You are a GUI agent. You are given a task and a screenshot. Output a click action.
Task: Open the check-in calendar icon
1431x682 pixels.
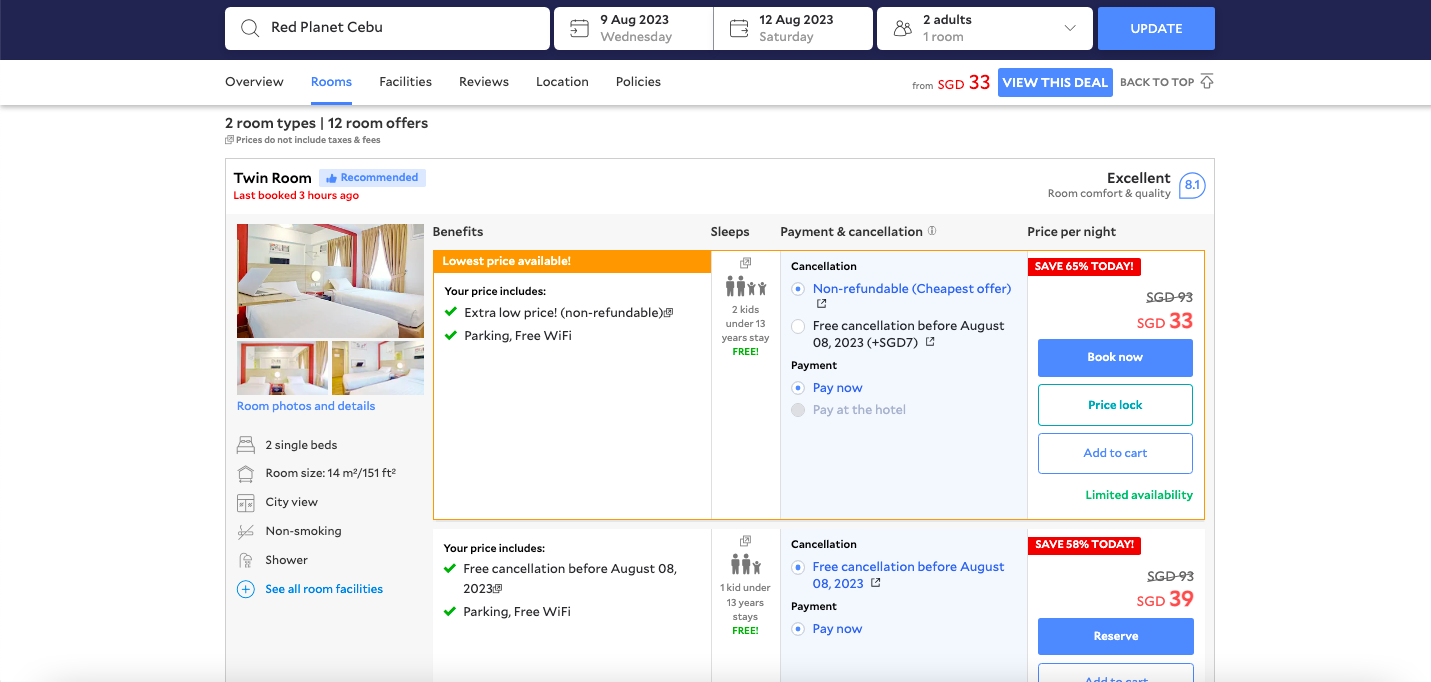[579, 28]
